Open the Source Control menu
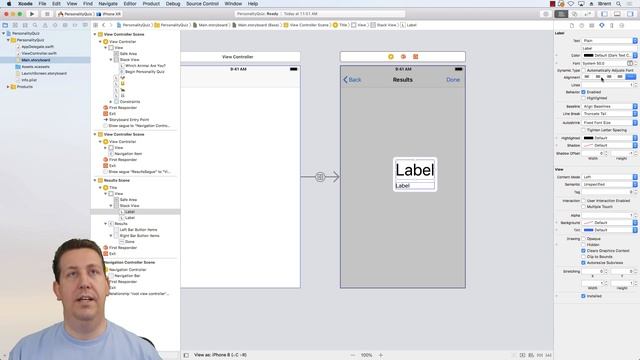Viewport: 640px width, 360px height. pyautogui.click(x=202, y=4)
